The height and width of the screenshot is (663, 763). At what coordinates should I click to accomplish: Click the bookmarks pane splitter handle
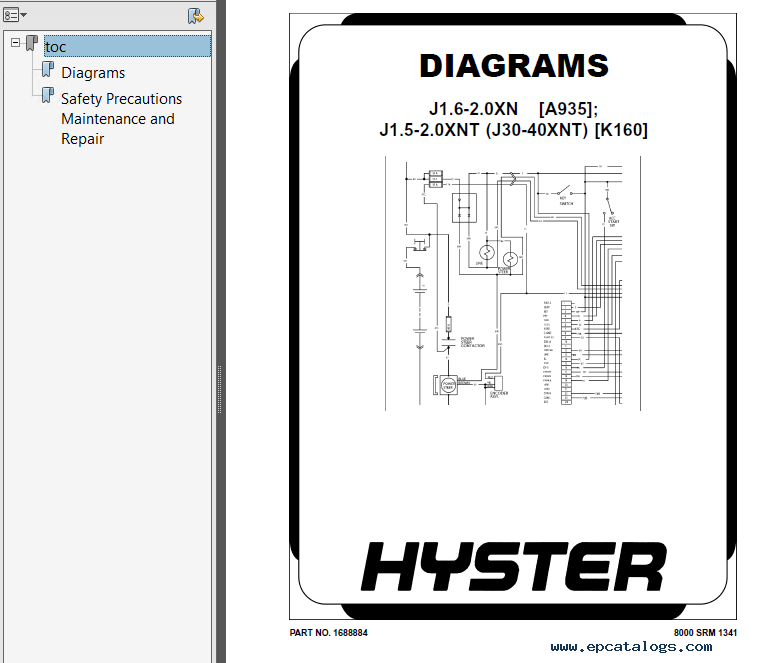219,389
